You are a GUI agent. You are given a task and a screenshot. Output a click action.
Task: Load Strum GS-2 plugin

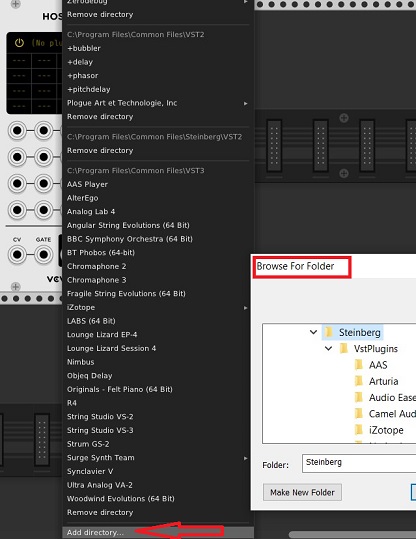(158, 444)
